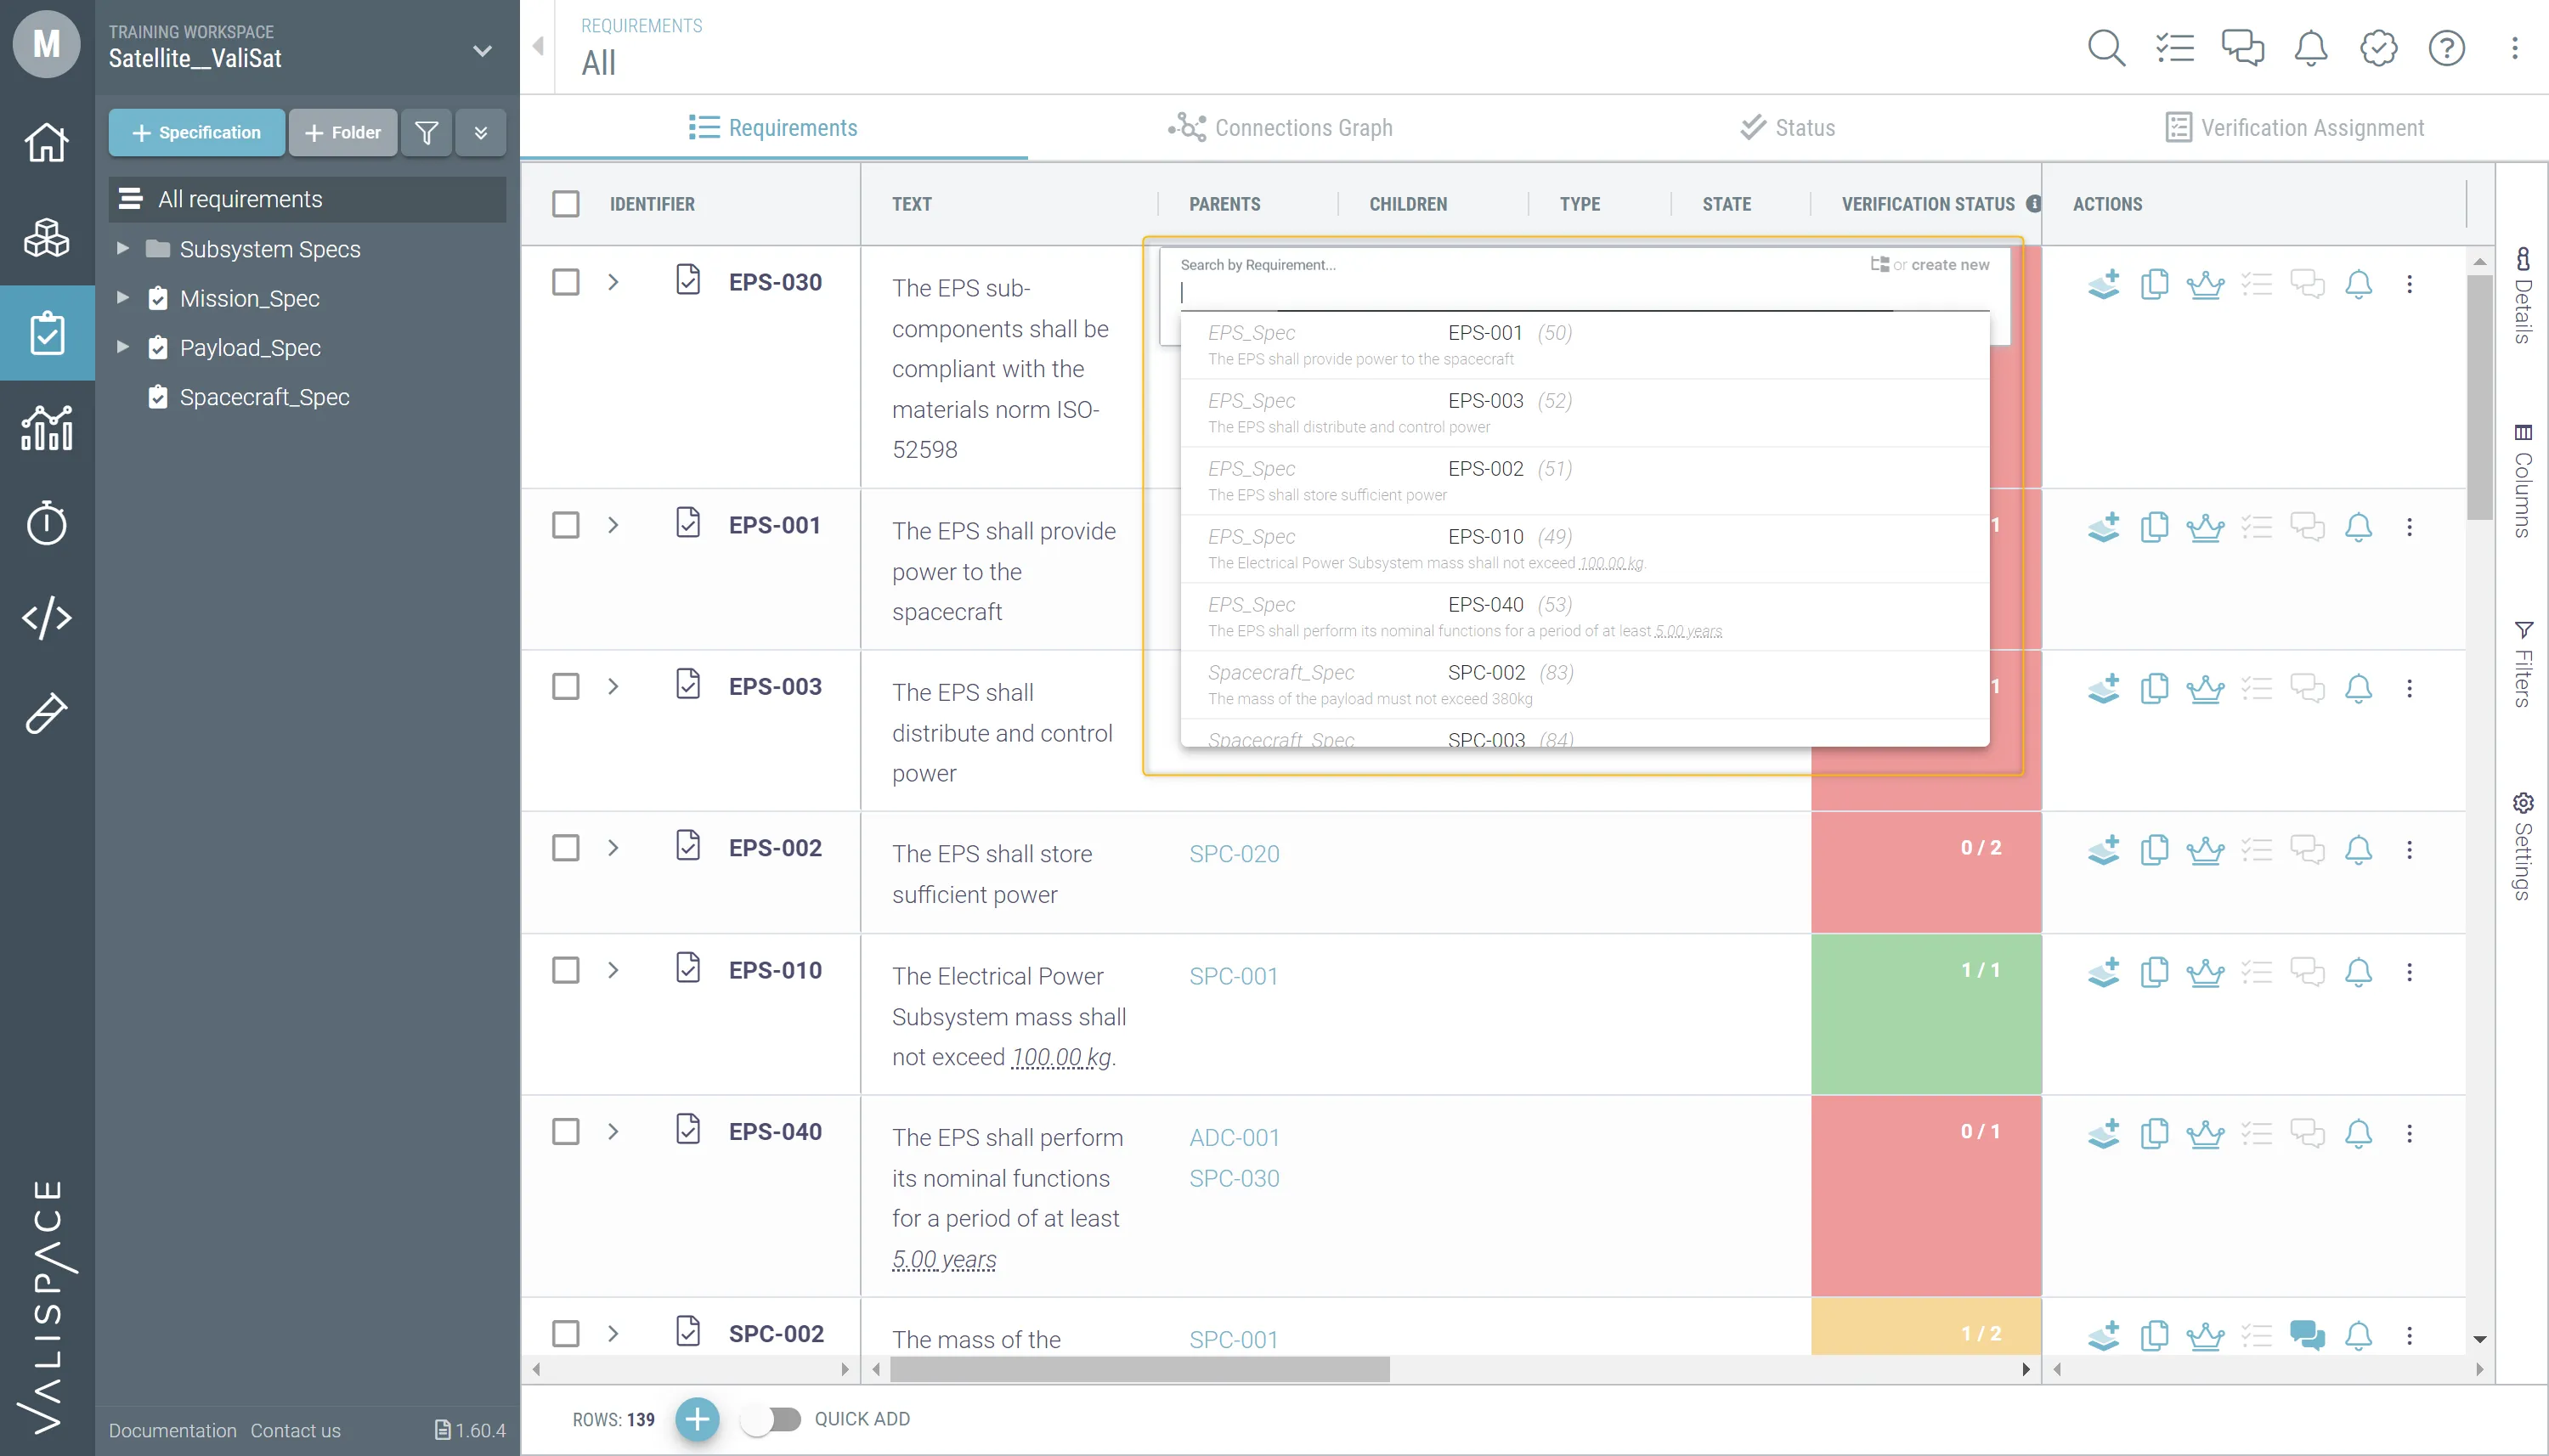Expand the Subsystem Specs folder
The image size is (2549, 1456).
click(x=123, y=249)
